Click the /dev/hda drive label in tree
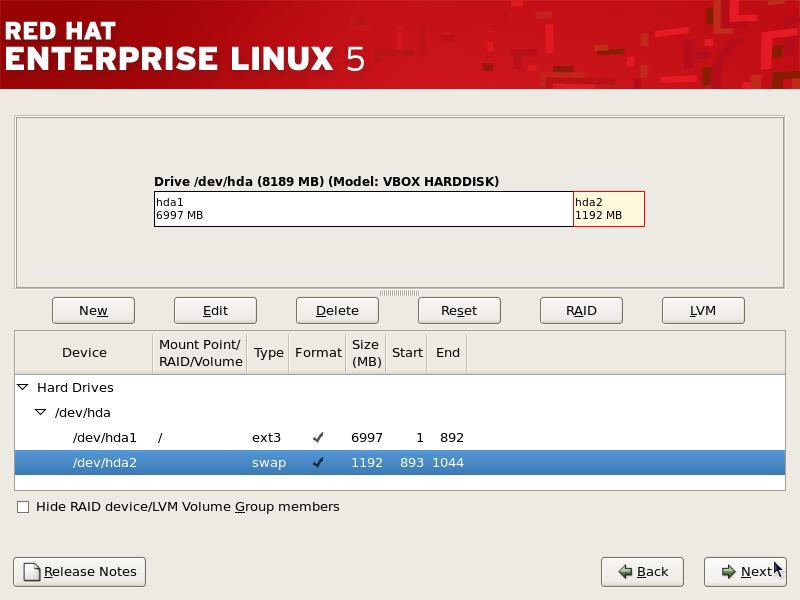Viewport: 800px width, 600px height. [83, 413]
